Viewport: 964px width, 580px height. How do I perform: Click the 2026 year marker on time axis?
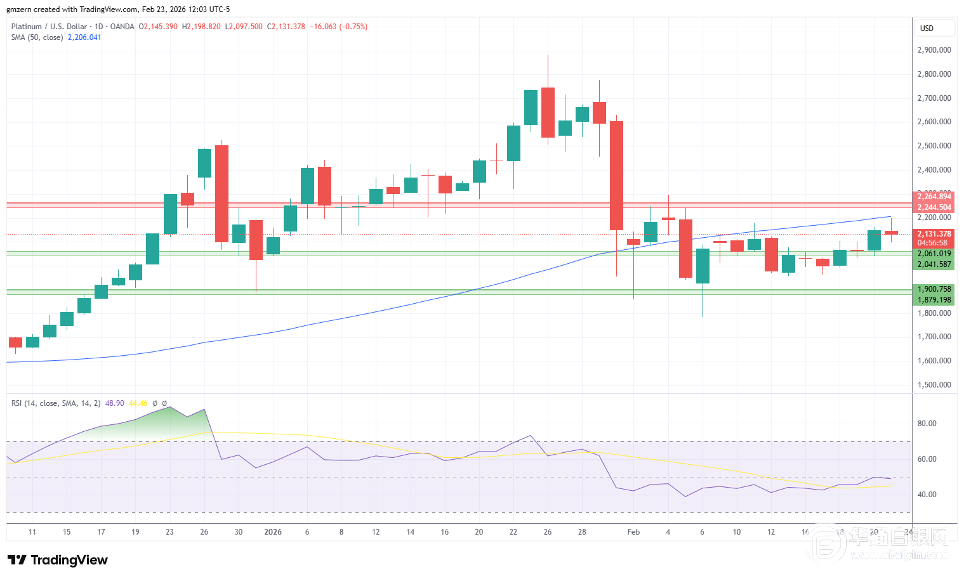[x=273, y=532]
